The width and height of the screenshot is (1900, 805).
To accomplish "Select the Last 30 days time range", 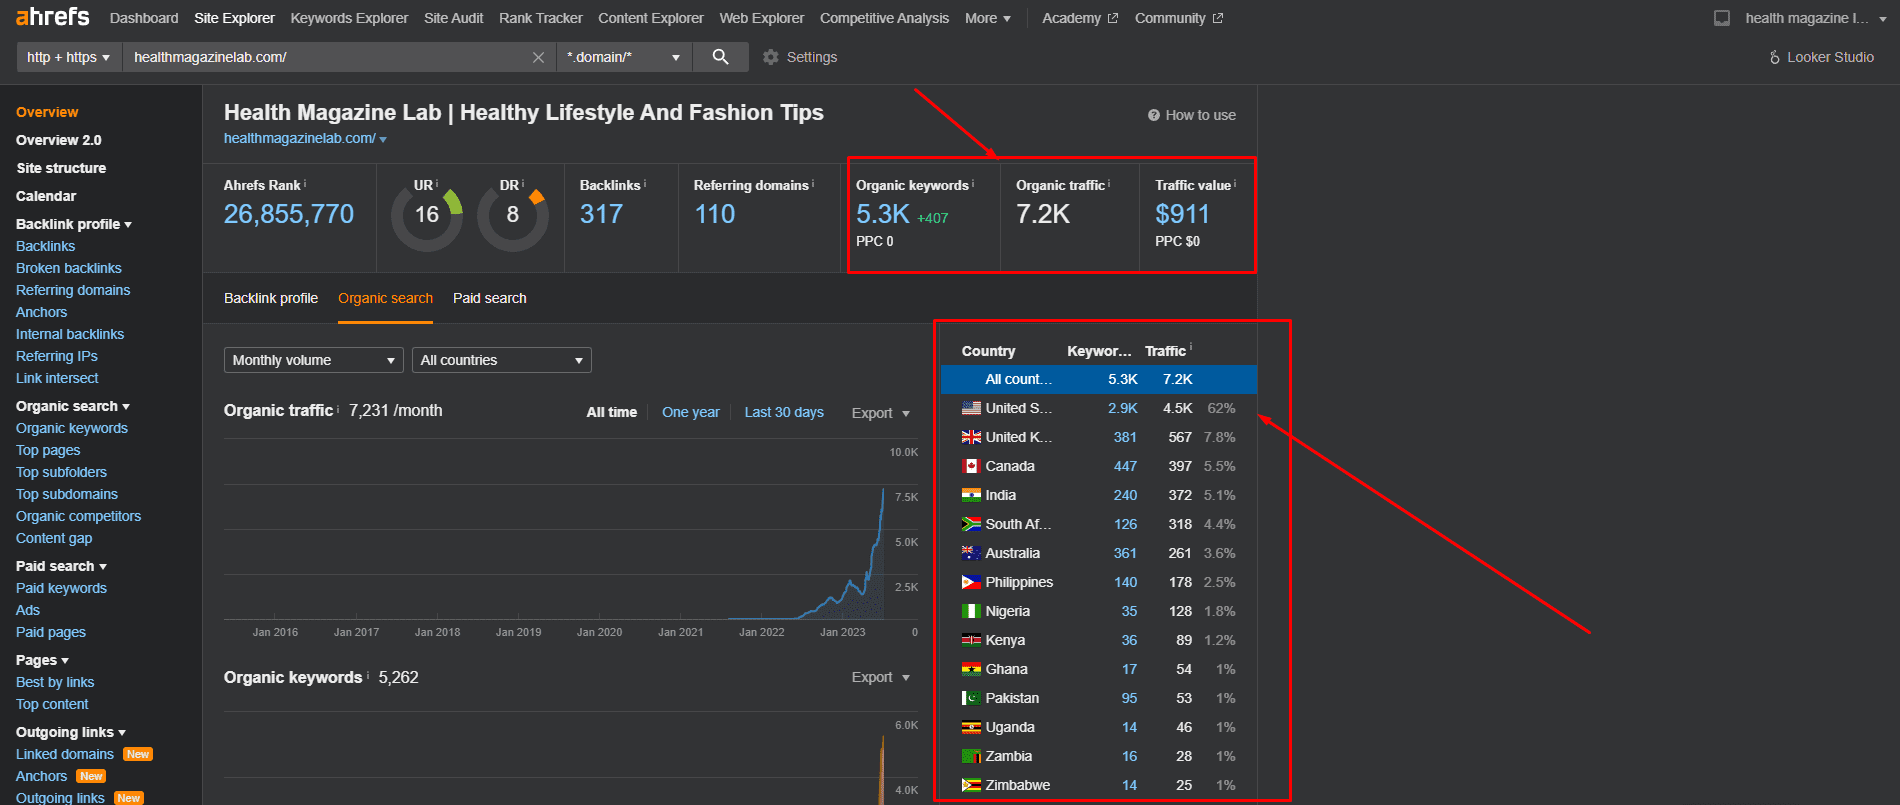I will [x=784, y=412].
